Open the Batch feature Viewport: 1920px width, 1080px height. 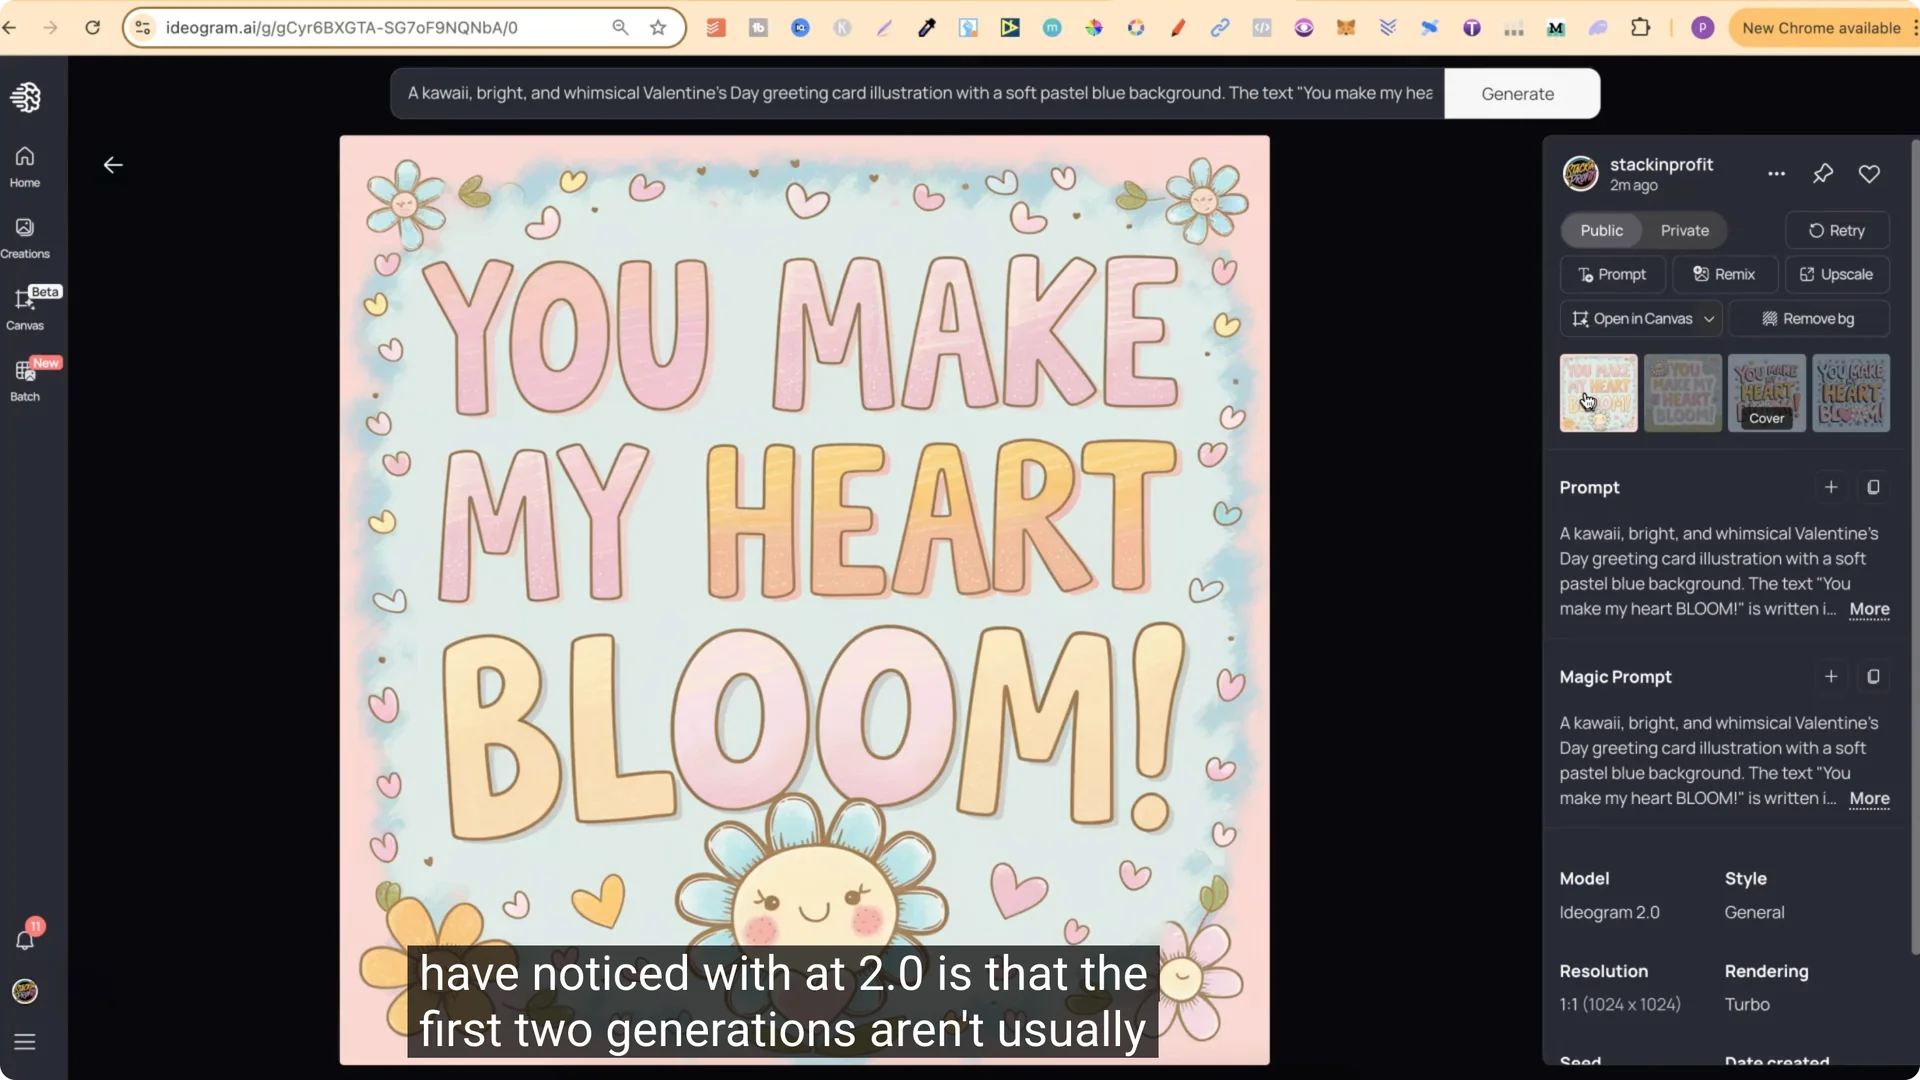[27, 380]
